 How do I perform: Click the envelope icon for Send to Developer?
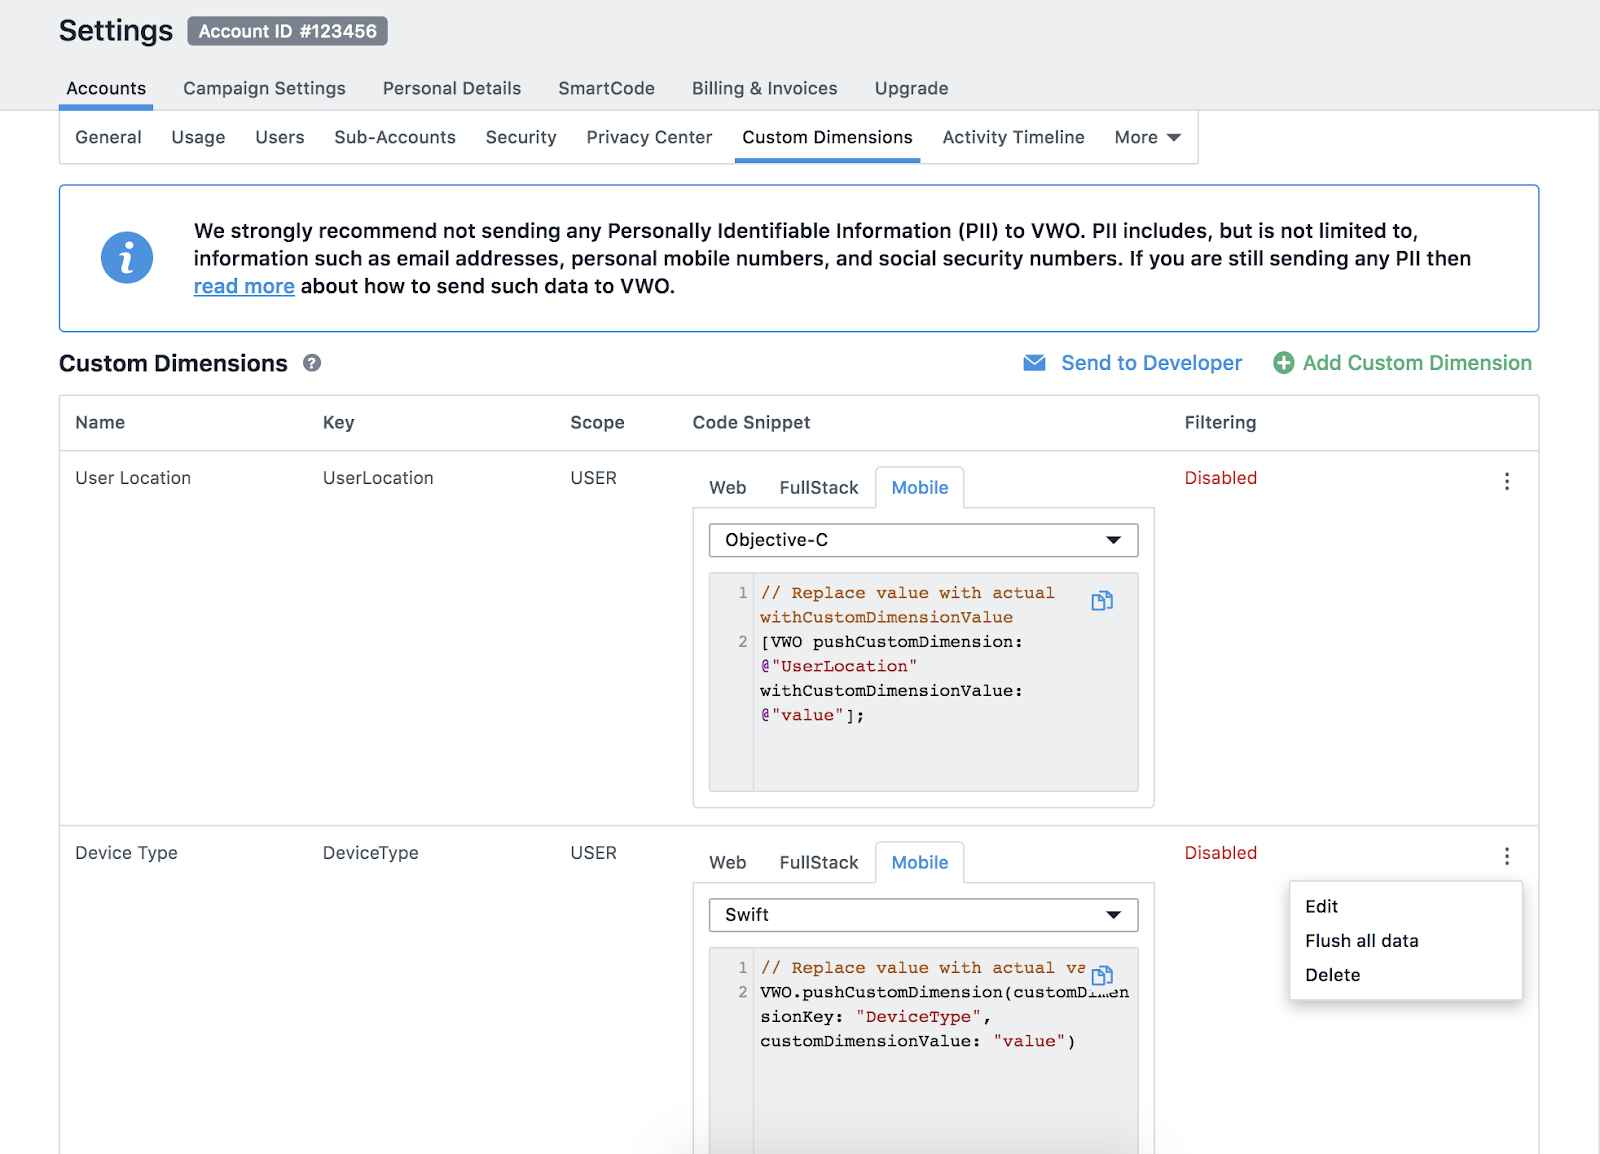[x=1034, y=363]
